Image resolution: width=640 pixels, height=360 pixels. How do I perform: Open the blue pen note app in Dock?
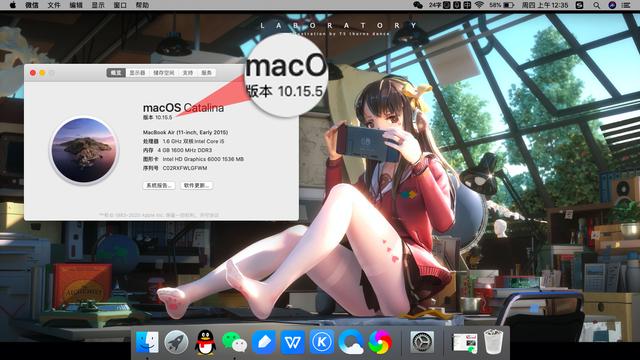coord(263,342)
